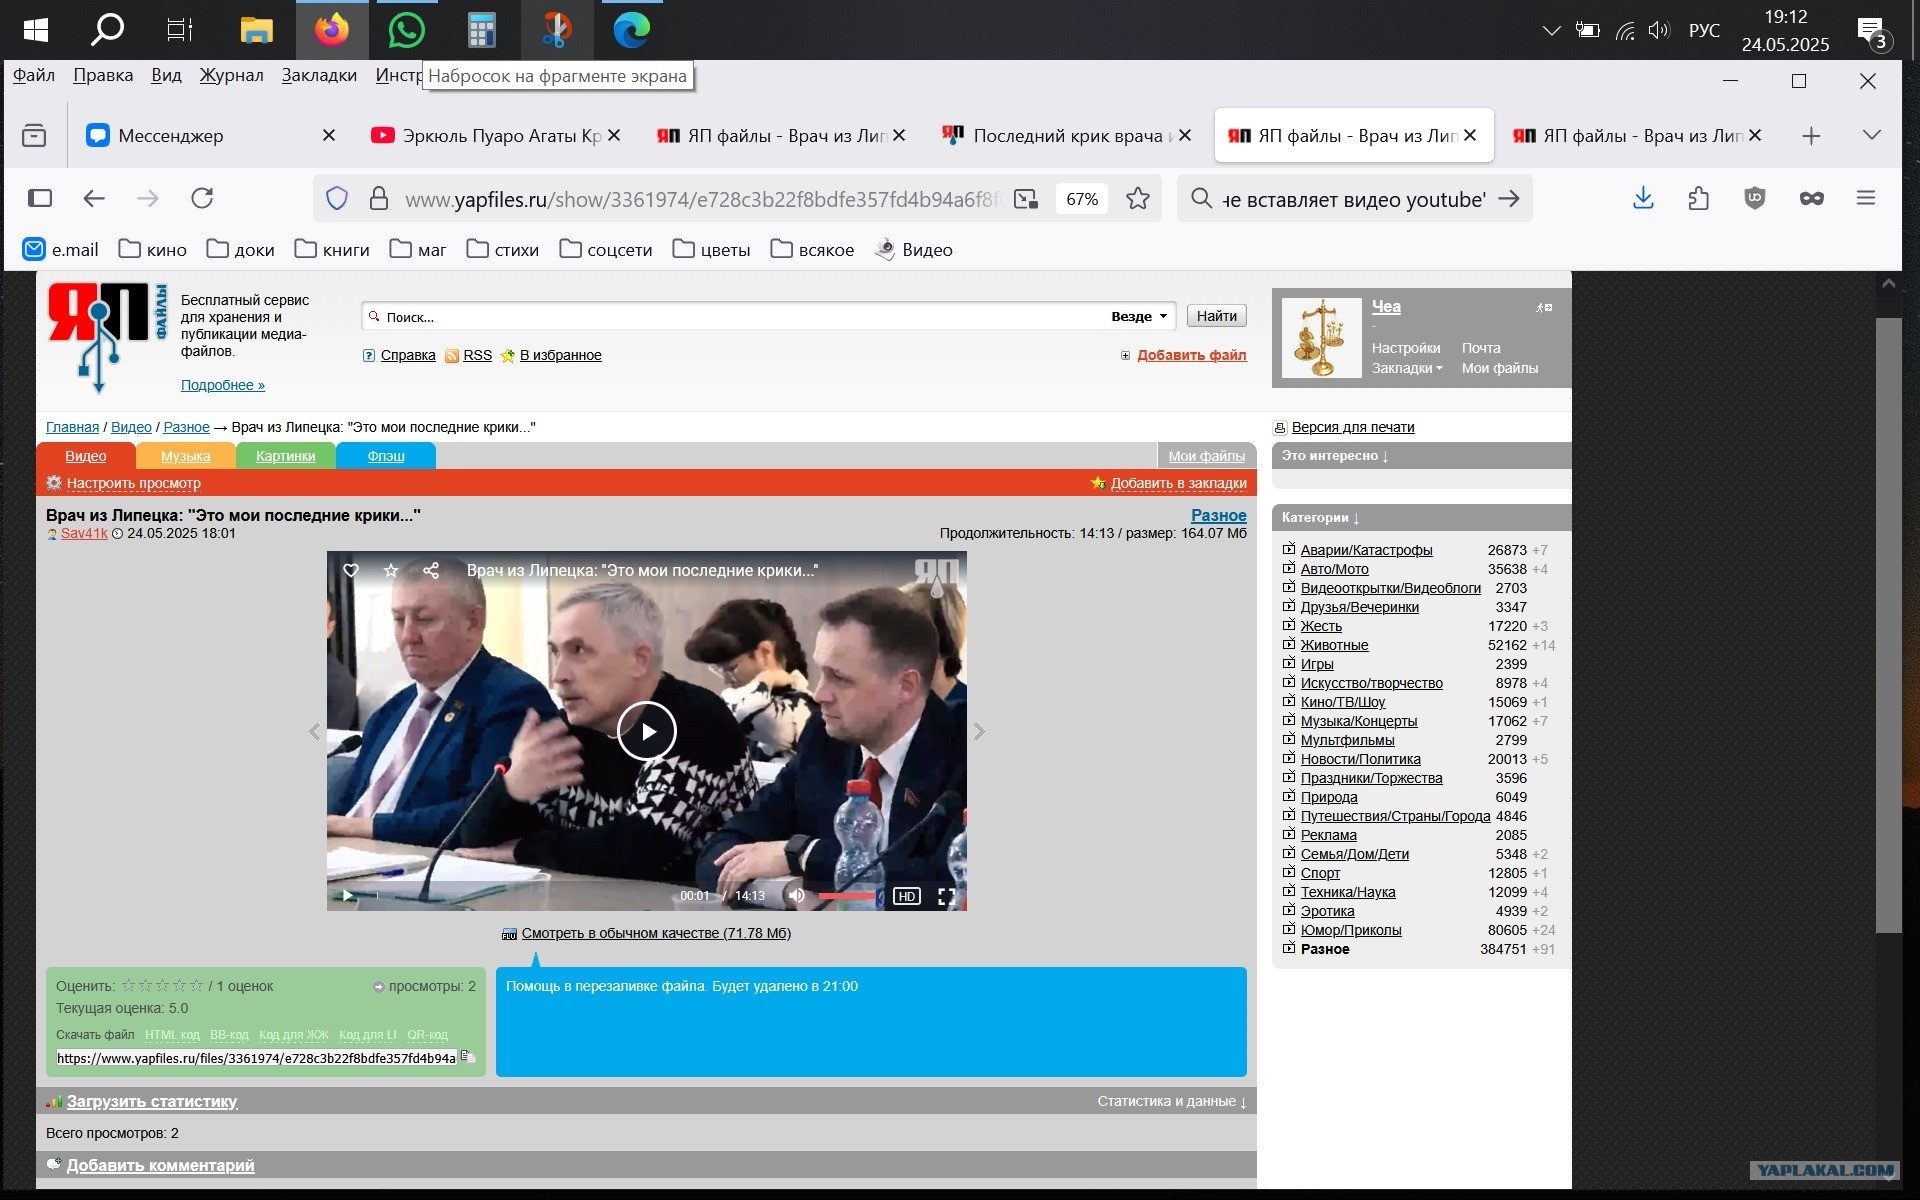Click 'Добавить файл' link

[x=1191, y=355]
